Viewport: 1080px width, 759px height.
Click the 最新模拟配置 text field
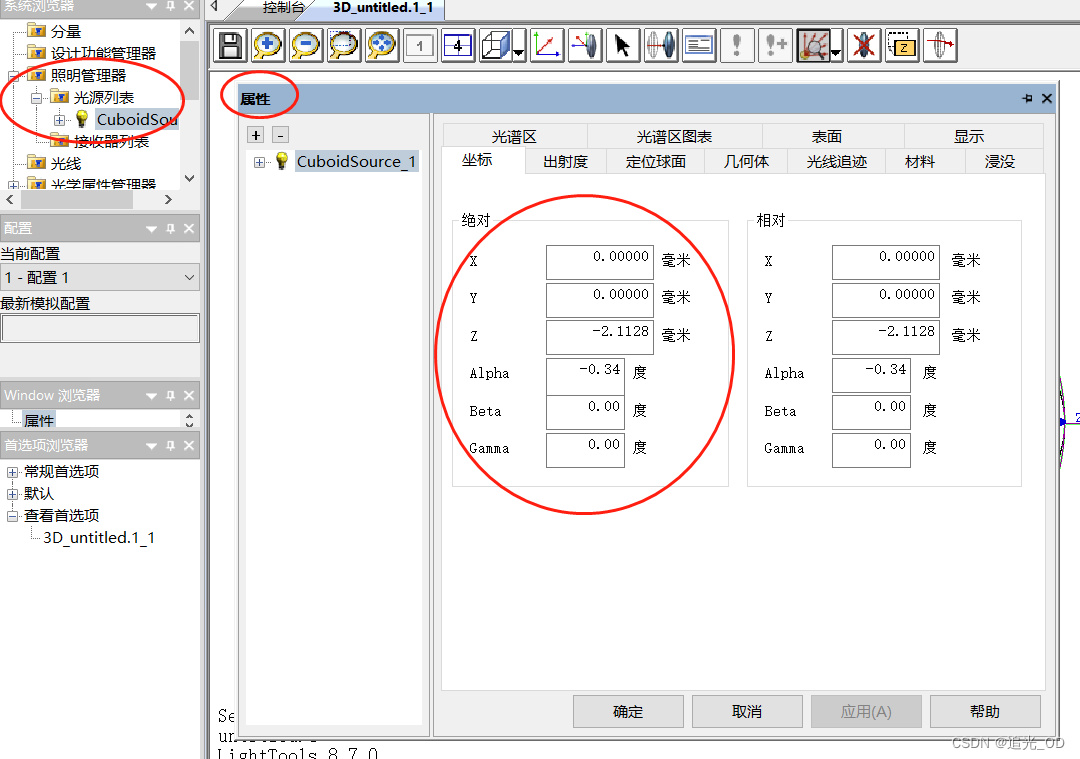pyautogui.click(x=101, y=328)
